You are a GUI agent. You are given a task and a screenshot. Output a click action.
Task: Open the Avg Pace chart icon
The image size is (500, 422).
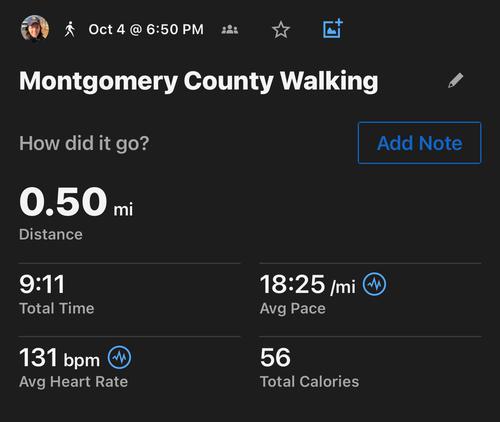[374, 284]
